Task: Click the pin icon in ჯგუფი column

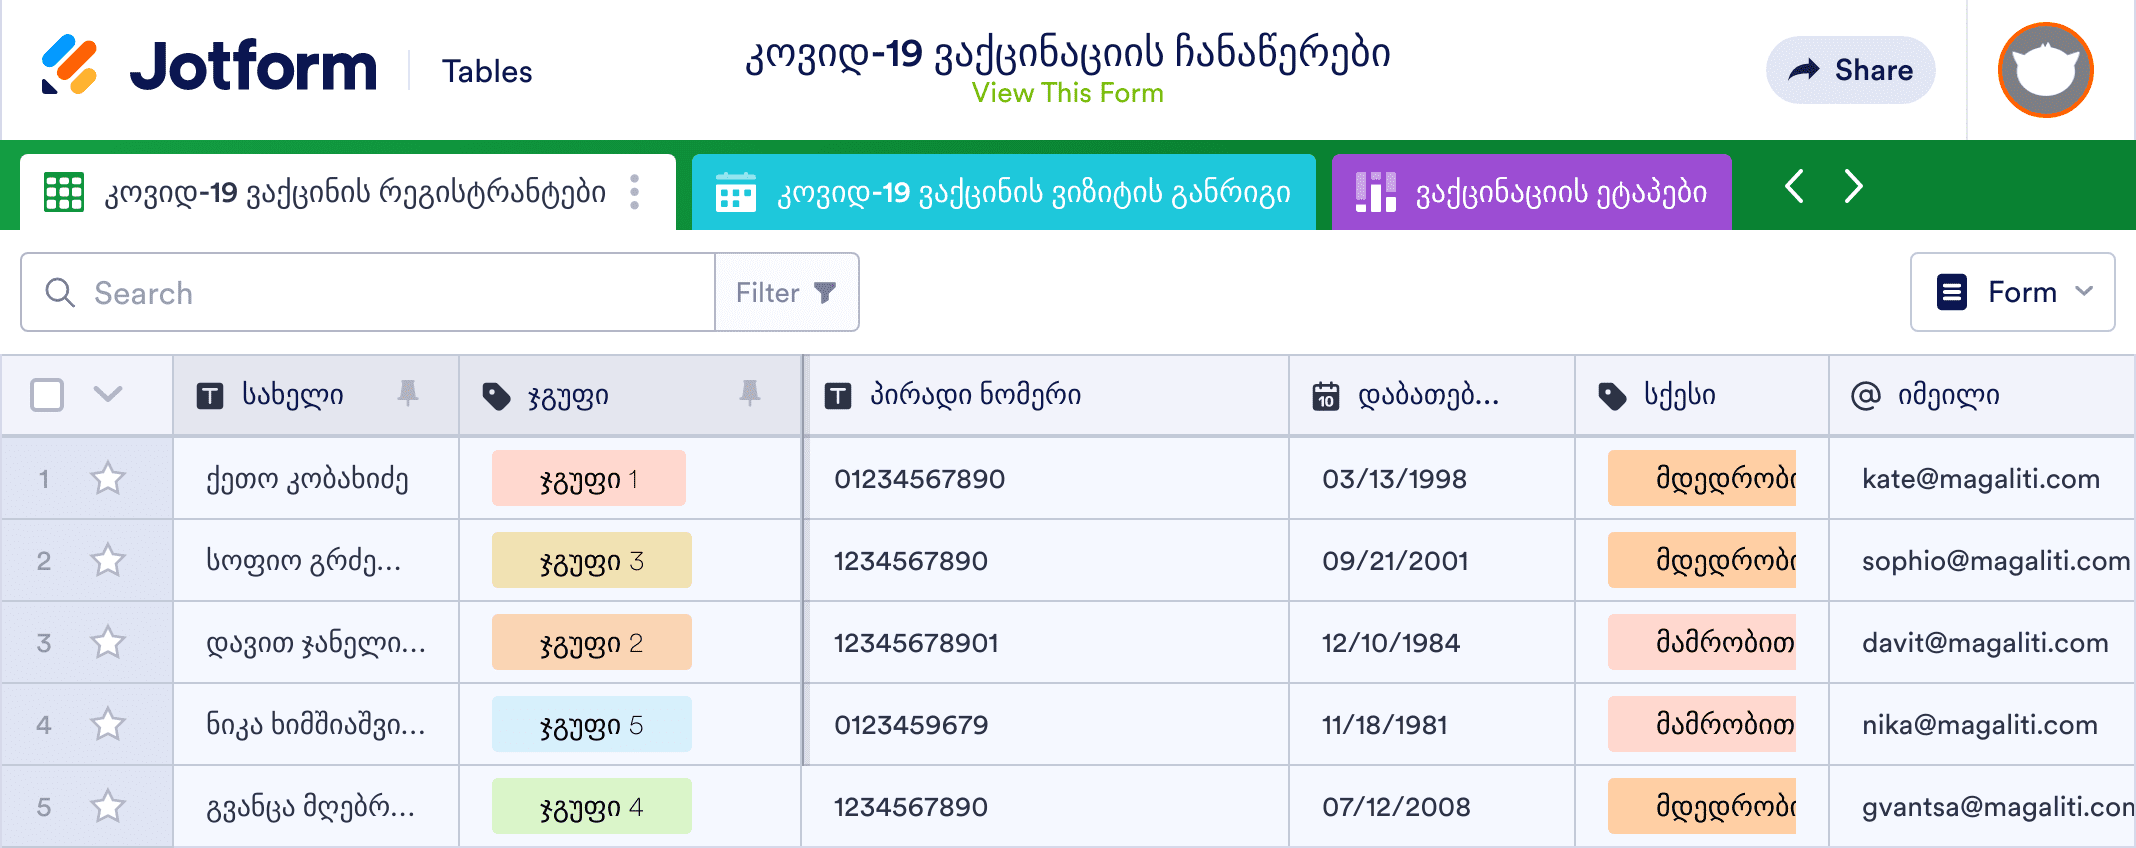Action: [749, 394]
